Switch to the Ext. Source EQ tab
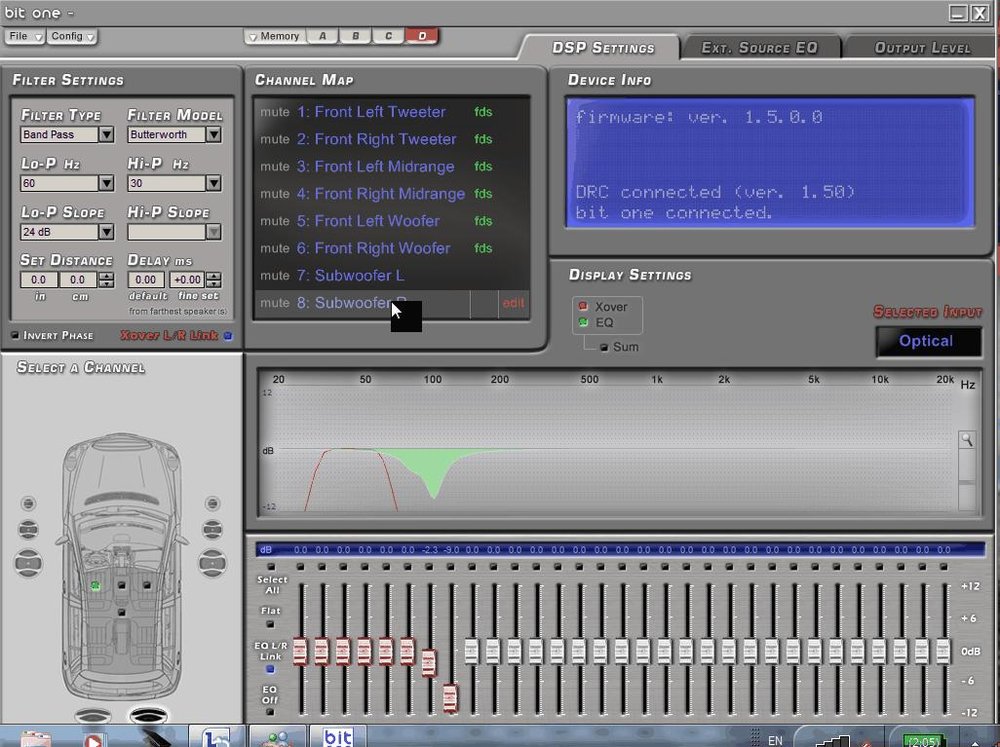 pyautogui.click(x=759, y=48)
